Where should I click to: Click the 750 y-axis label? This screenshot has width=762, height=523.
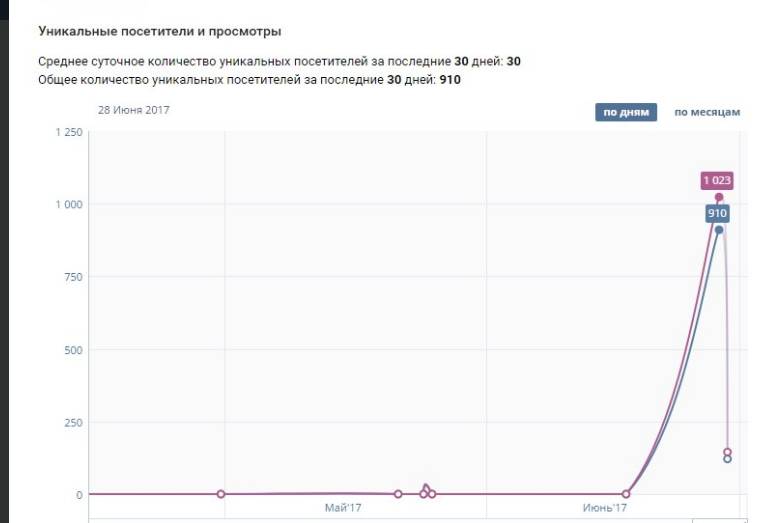point(72,277)
